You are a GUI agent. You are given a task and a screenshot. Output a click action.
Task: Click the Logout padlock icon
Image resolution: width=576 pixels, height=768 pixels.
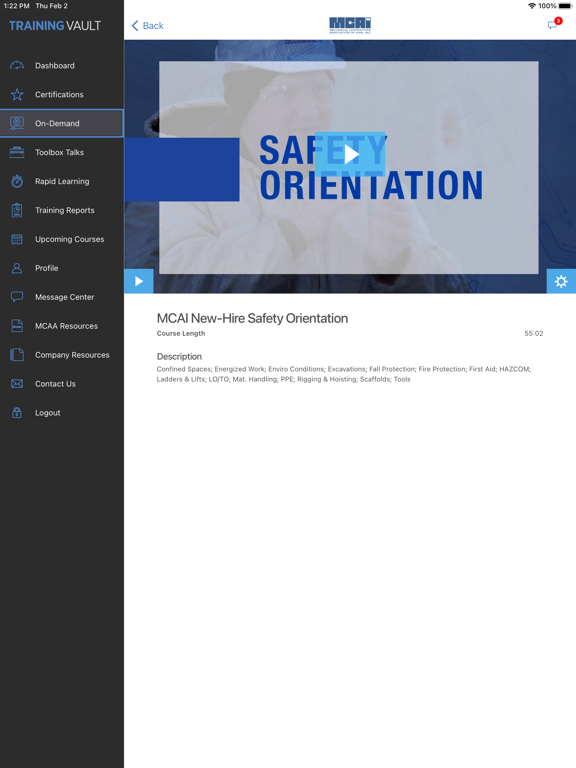click(x=17, y=412)
